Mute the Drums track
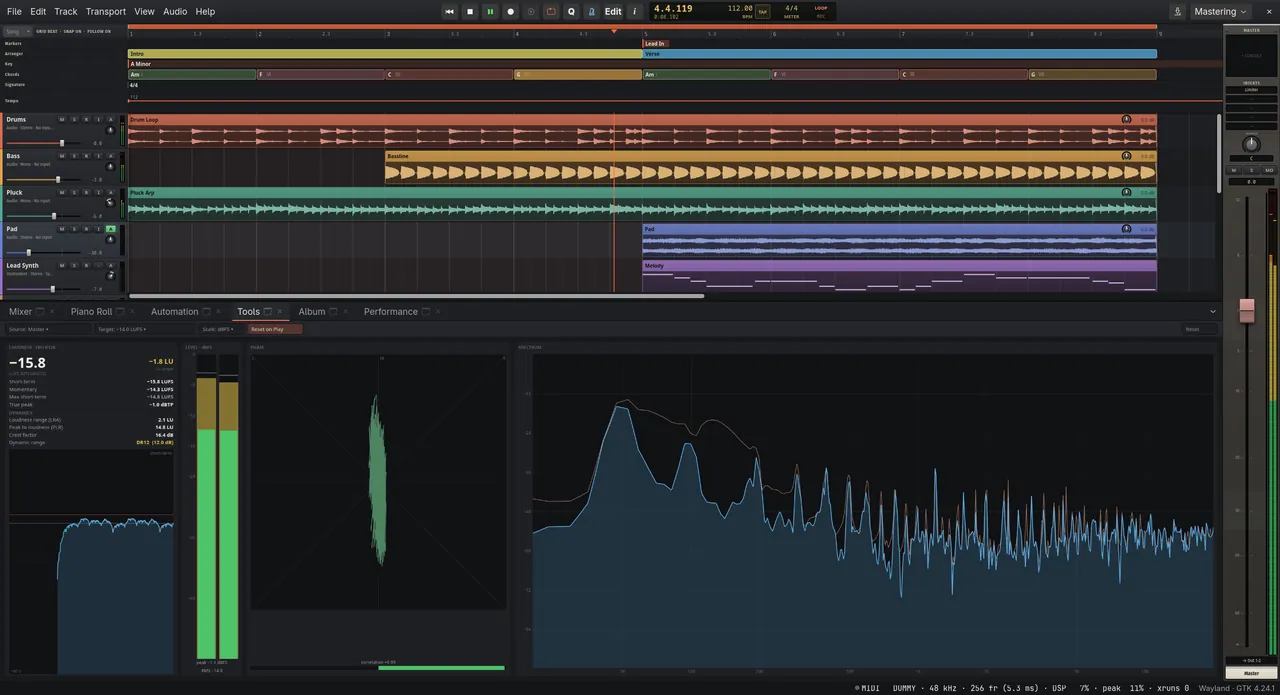Image resolution: width=1280 pixels, height=695 pixels. [62, 119]
